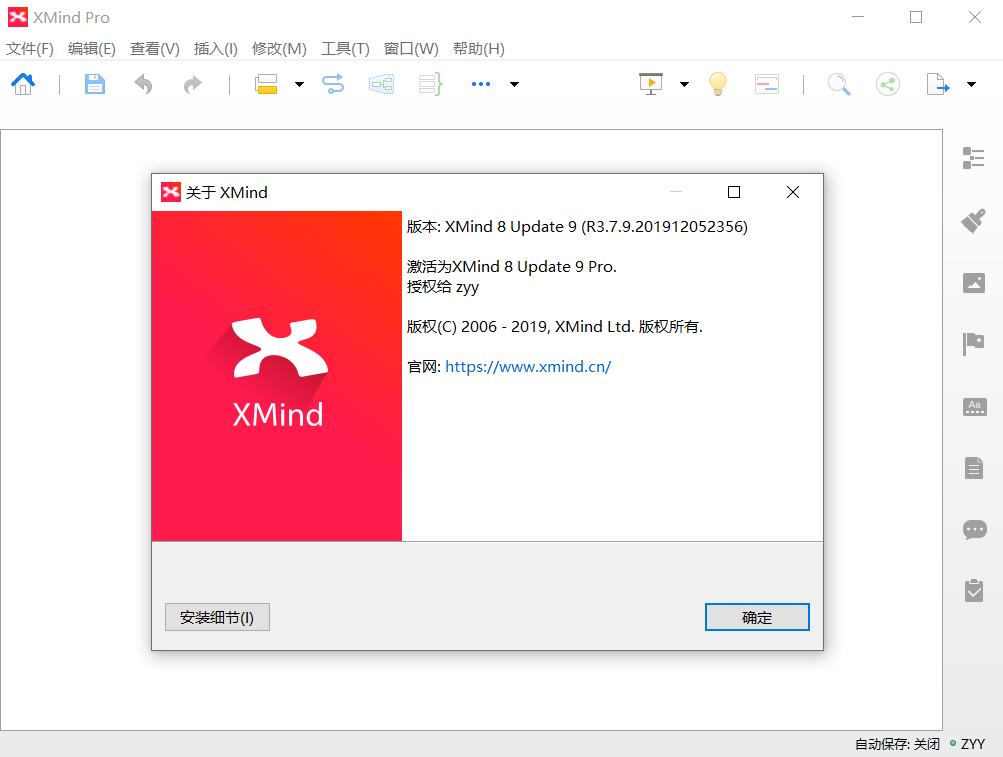Start presentation mode icon
Screen dimensions: 1003x757
coord(651,84)
